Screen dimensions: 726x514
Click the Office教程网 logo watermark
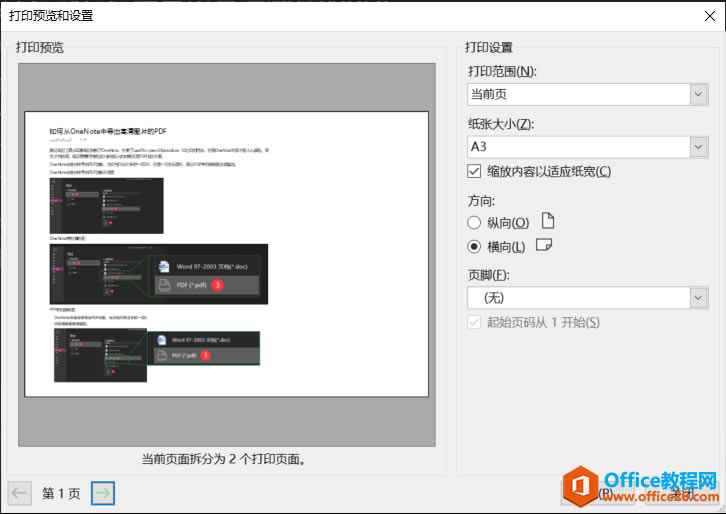(x=641, y=487)
